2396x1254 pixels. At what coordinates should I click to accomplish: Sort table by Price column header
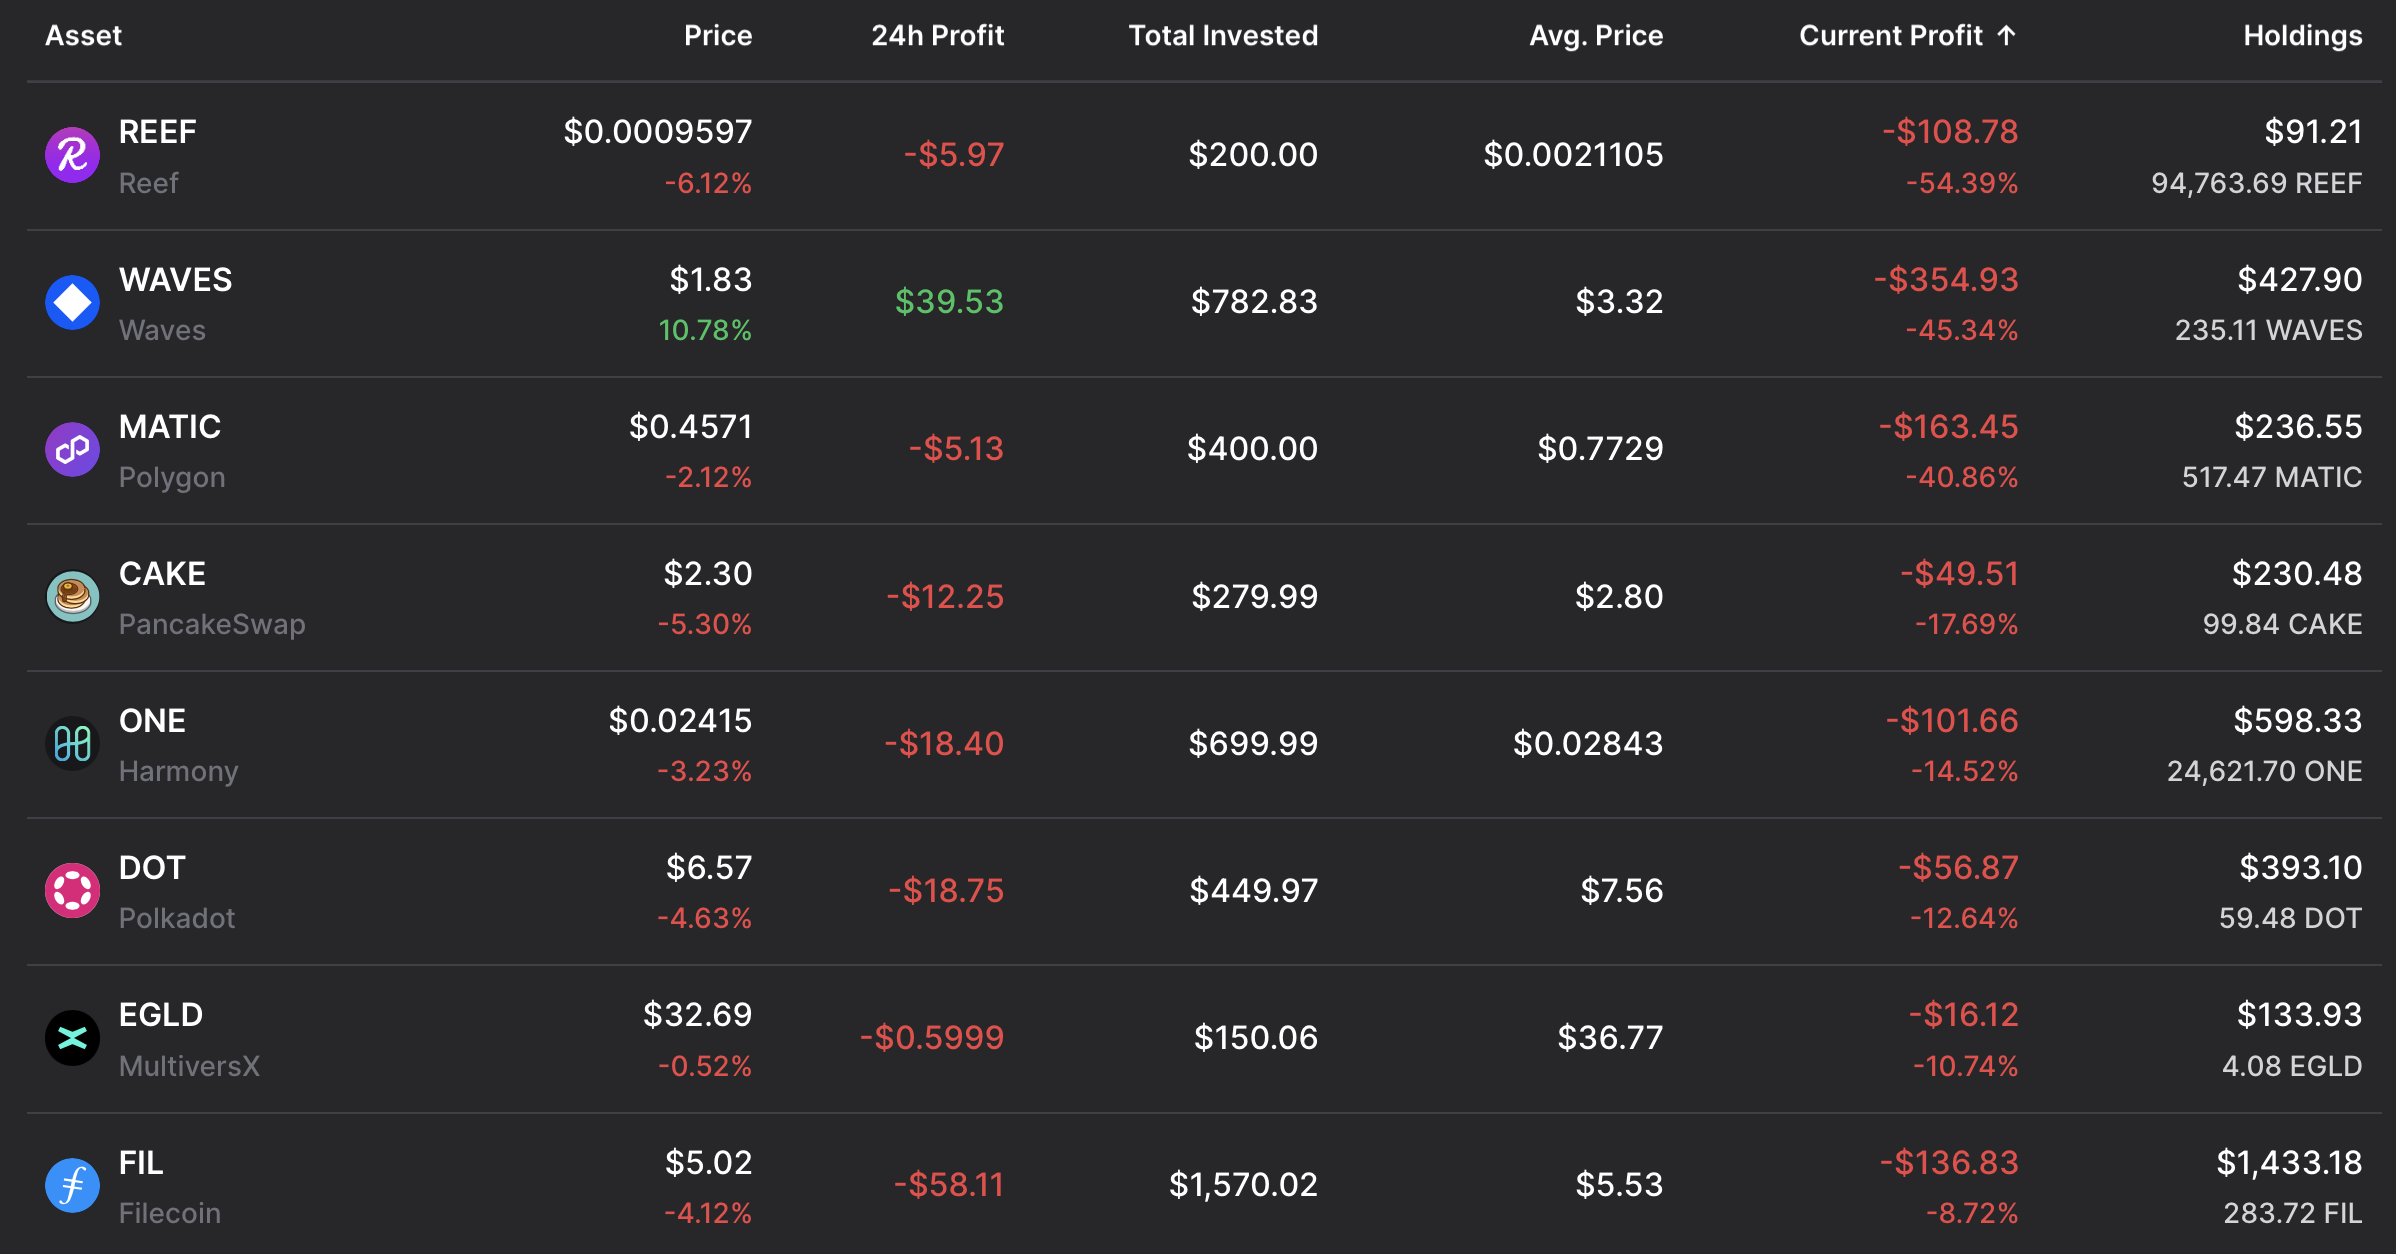(717, 36)
